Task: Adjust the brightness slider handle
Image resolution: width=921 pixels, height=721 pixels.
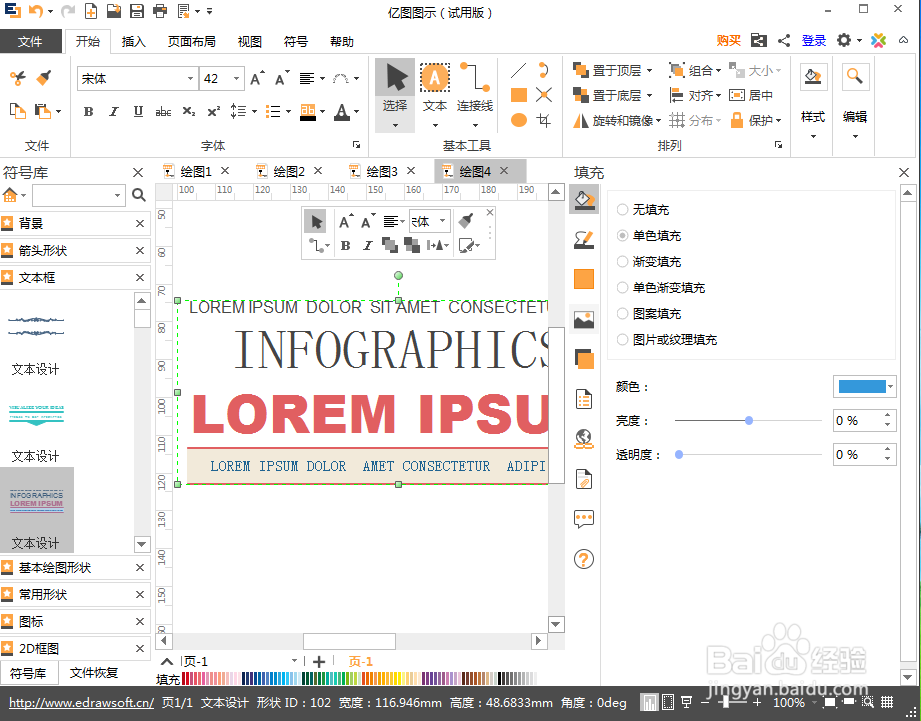Action: pyautogui.click(x=749, y=420)
